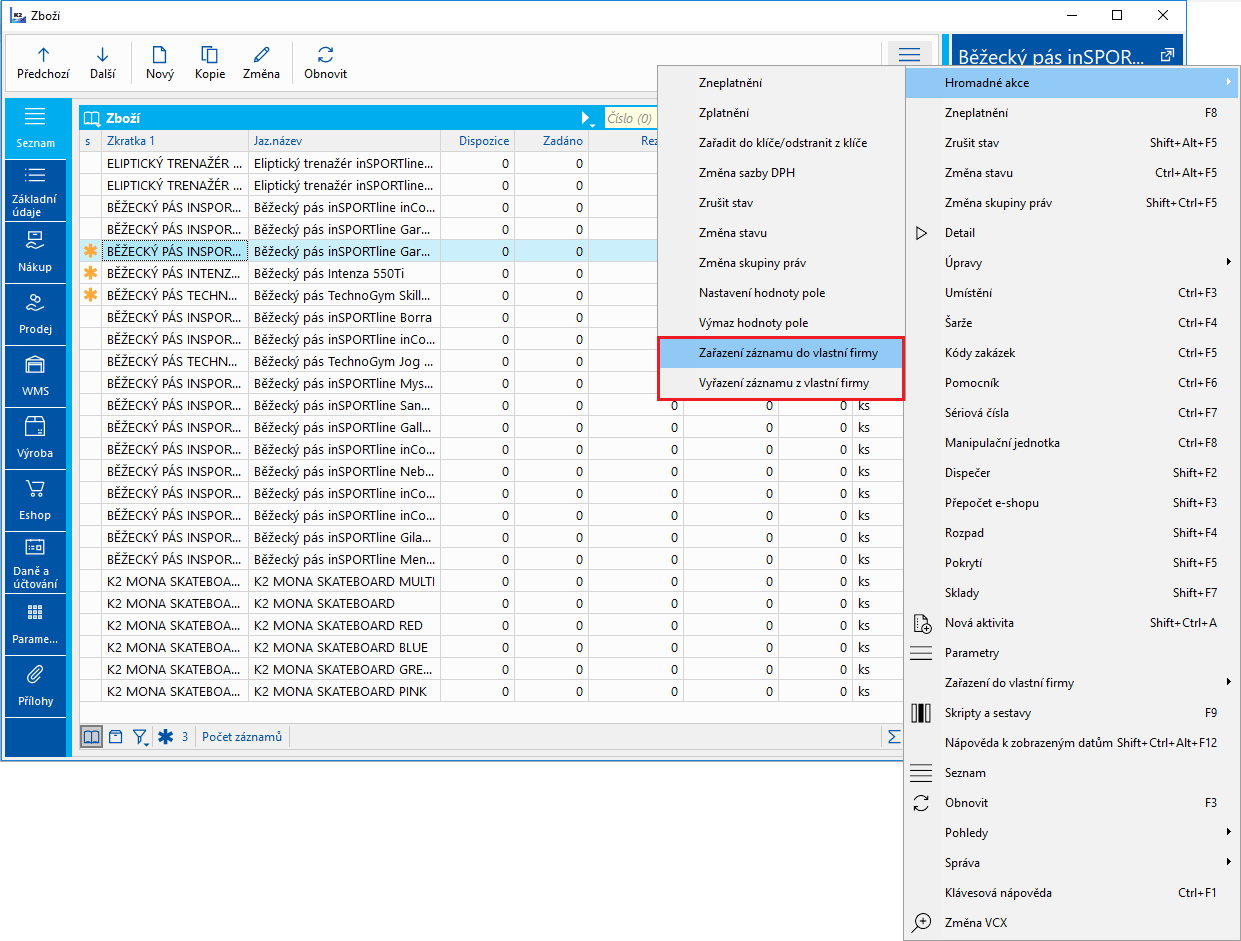Toggle the star mark on Běžecký pás Intenza row

91,273
